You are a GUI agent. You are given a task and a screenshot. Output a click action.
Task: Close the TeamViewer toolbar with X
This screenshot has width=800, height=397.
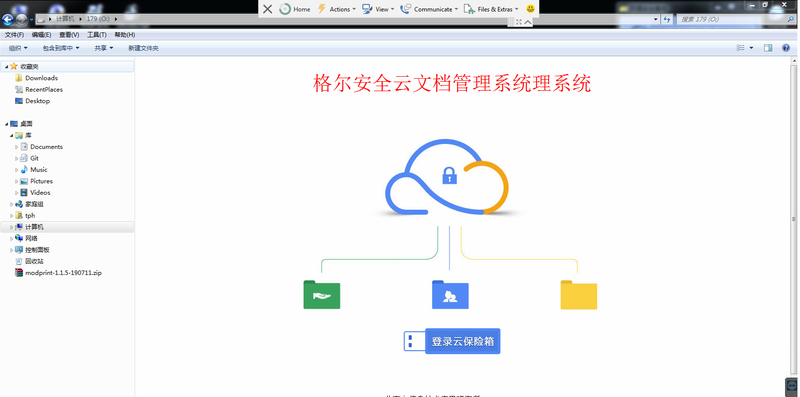click(x=267, y=9)
